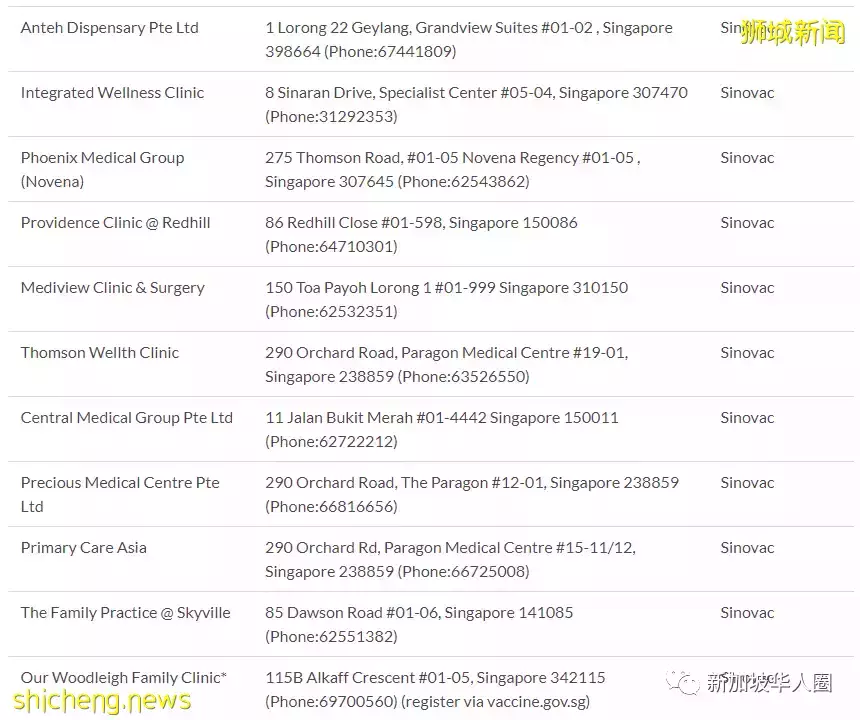Select the address "86 Redhill Close #01-598"
The height and width of the screenshot is (720, 860).
pos(355,223)
